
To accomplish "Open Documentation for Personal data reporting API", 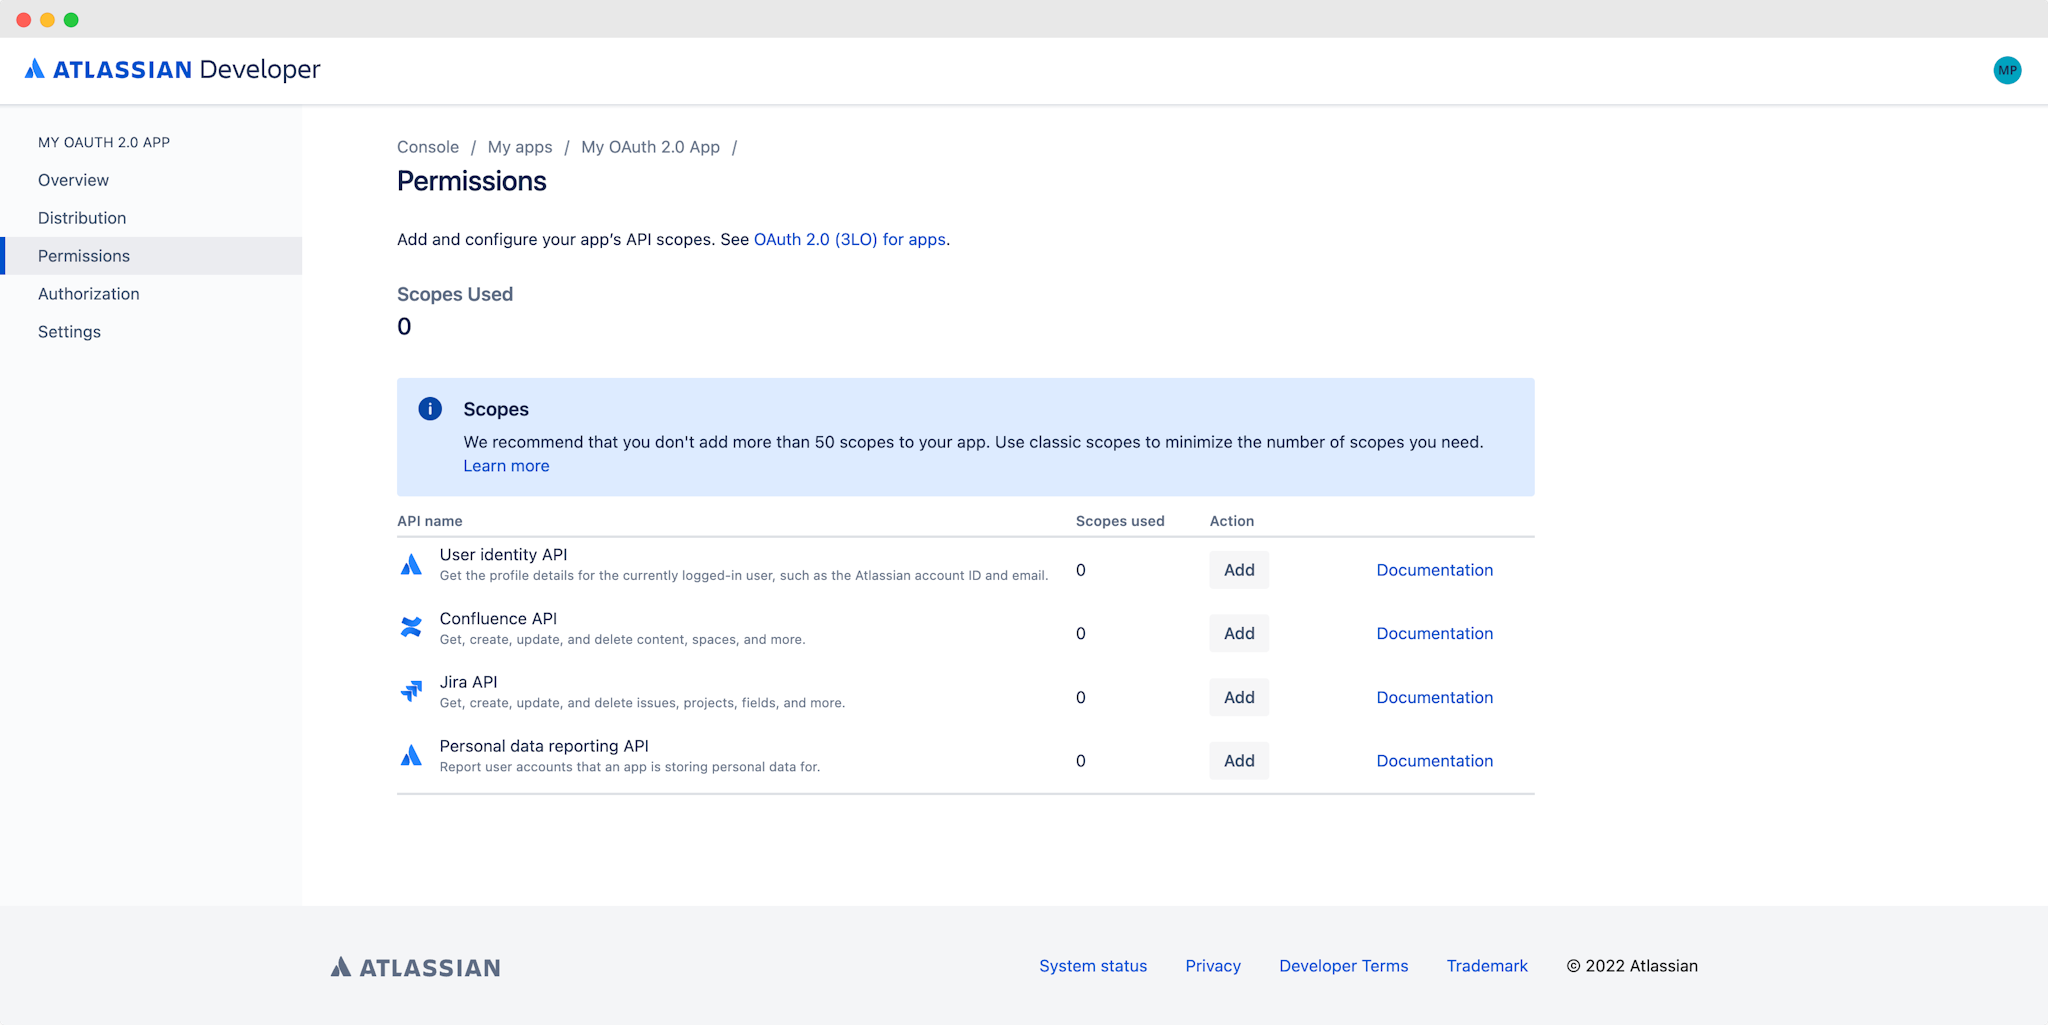I will (x=1435, y=761).
